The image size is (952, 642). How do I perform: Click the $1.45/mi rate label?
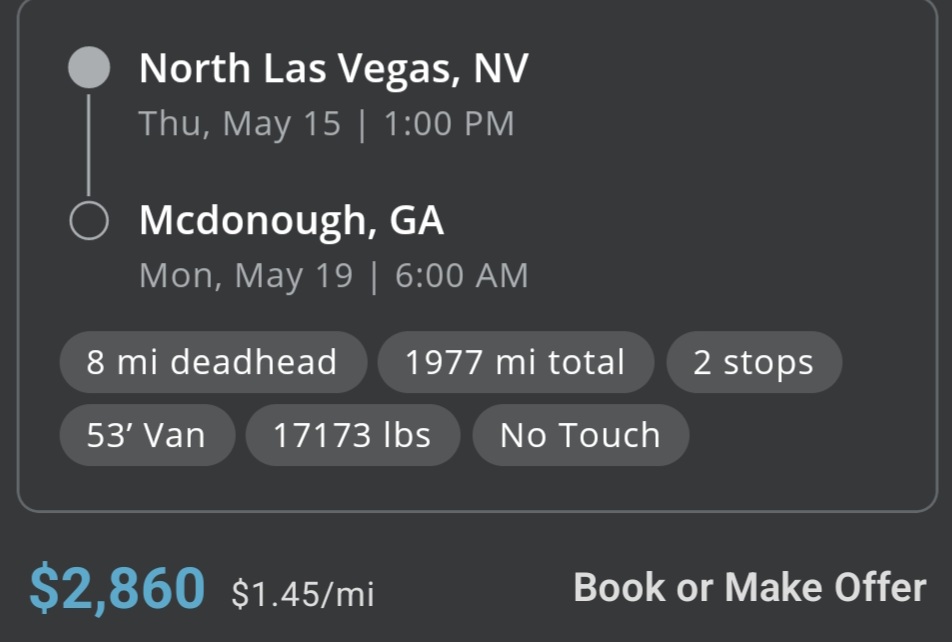coord(303,594)
